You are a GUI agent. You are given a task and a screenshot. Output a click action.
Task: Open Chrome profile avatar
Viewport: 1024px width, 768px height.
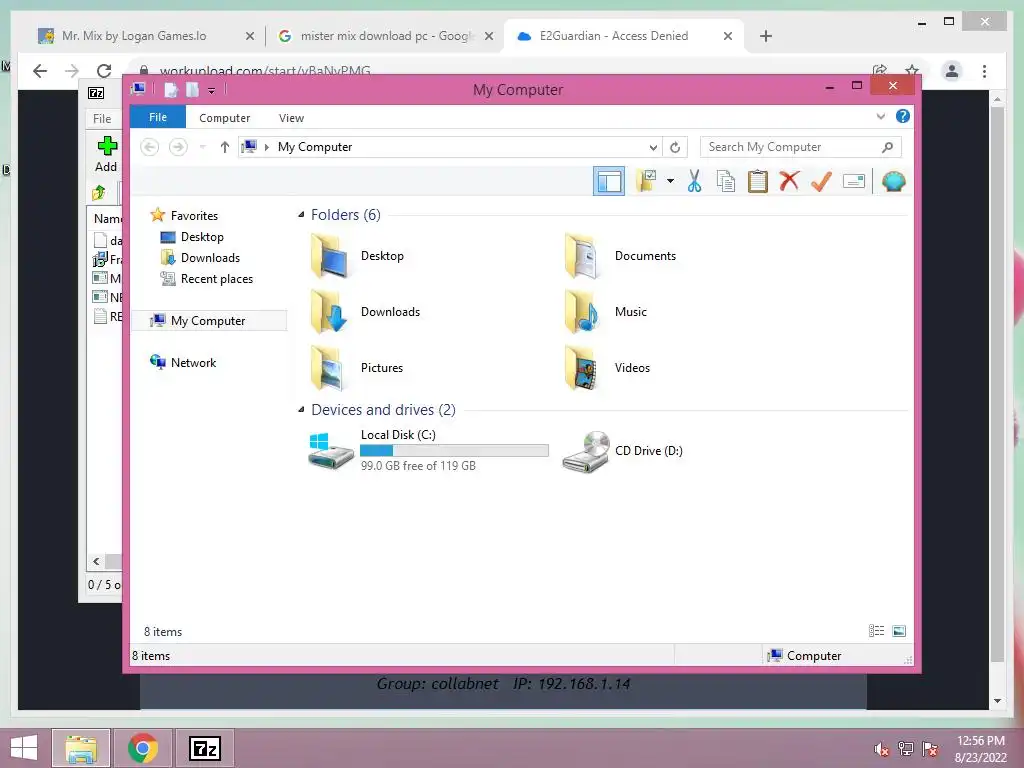(952, 71)
